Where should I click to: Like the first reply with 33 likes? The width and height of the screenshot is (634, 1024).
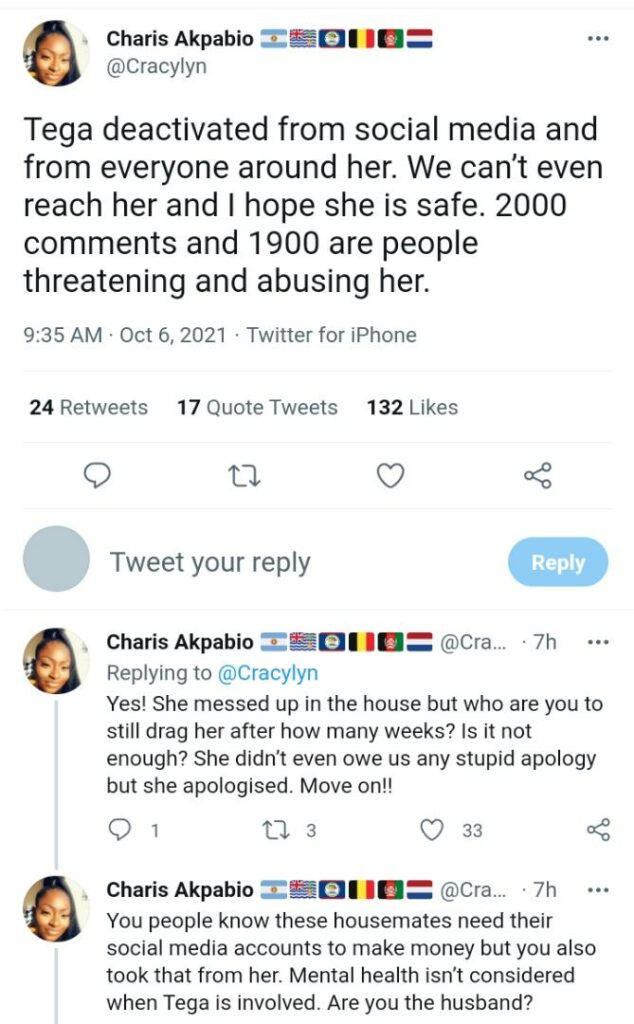(x=432, y=829)
